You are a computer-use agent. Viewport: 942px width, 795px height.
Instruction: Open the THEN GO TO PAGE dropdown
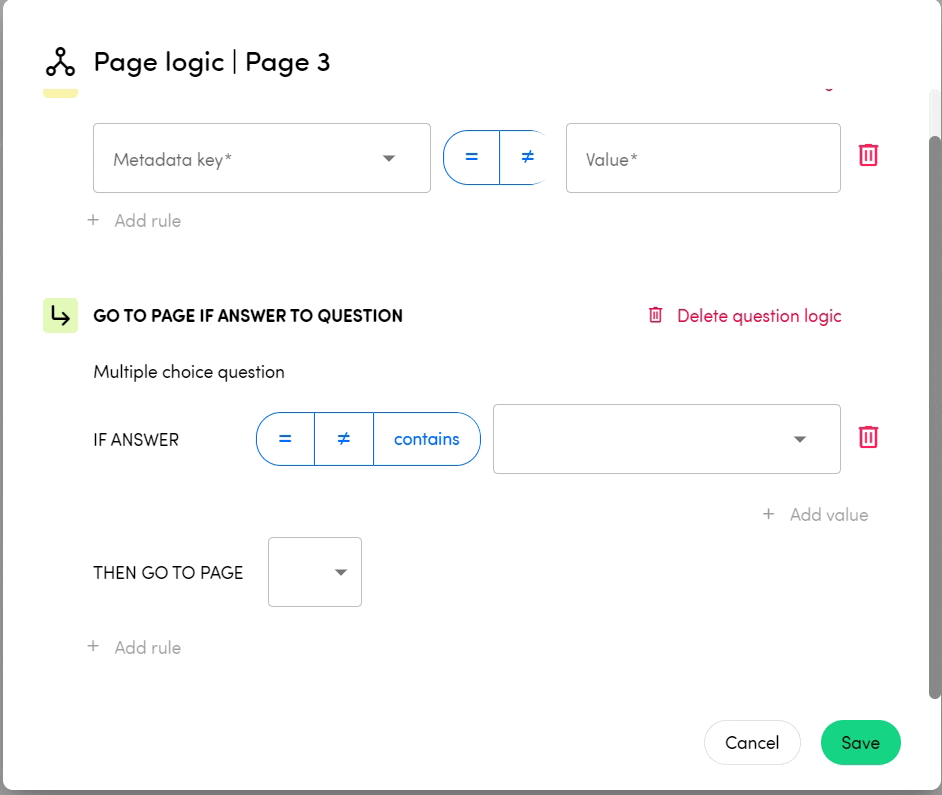(x=315, y=572)
